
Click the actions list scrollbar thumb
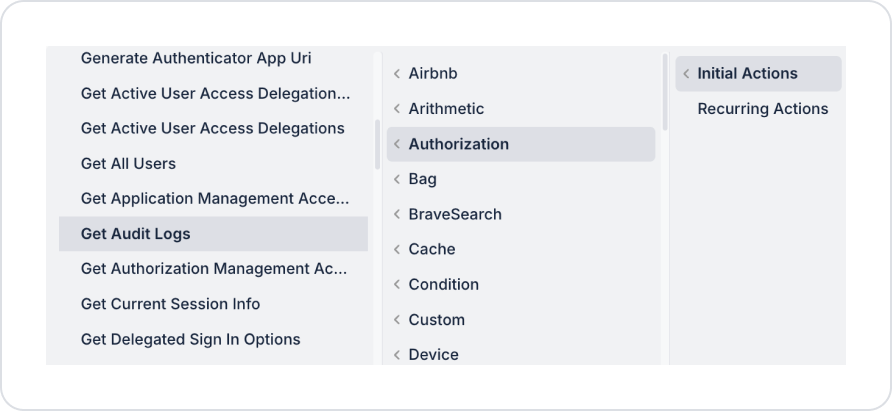(x=377, y=145)
